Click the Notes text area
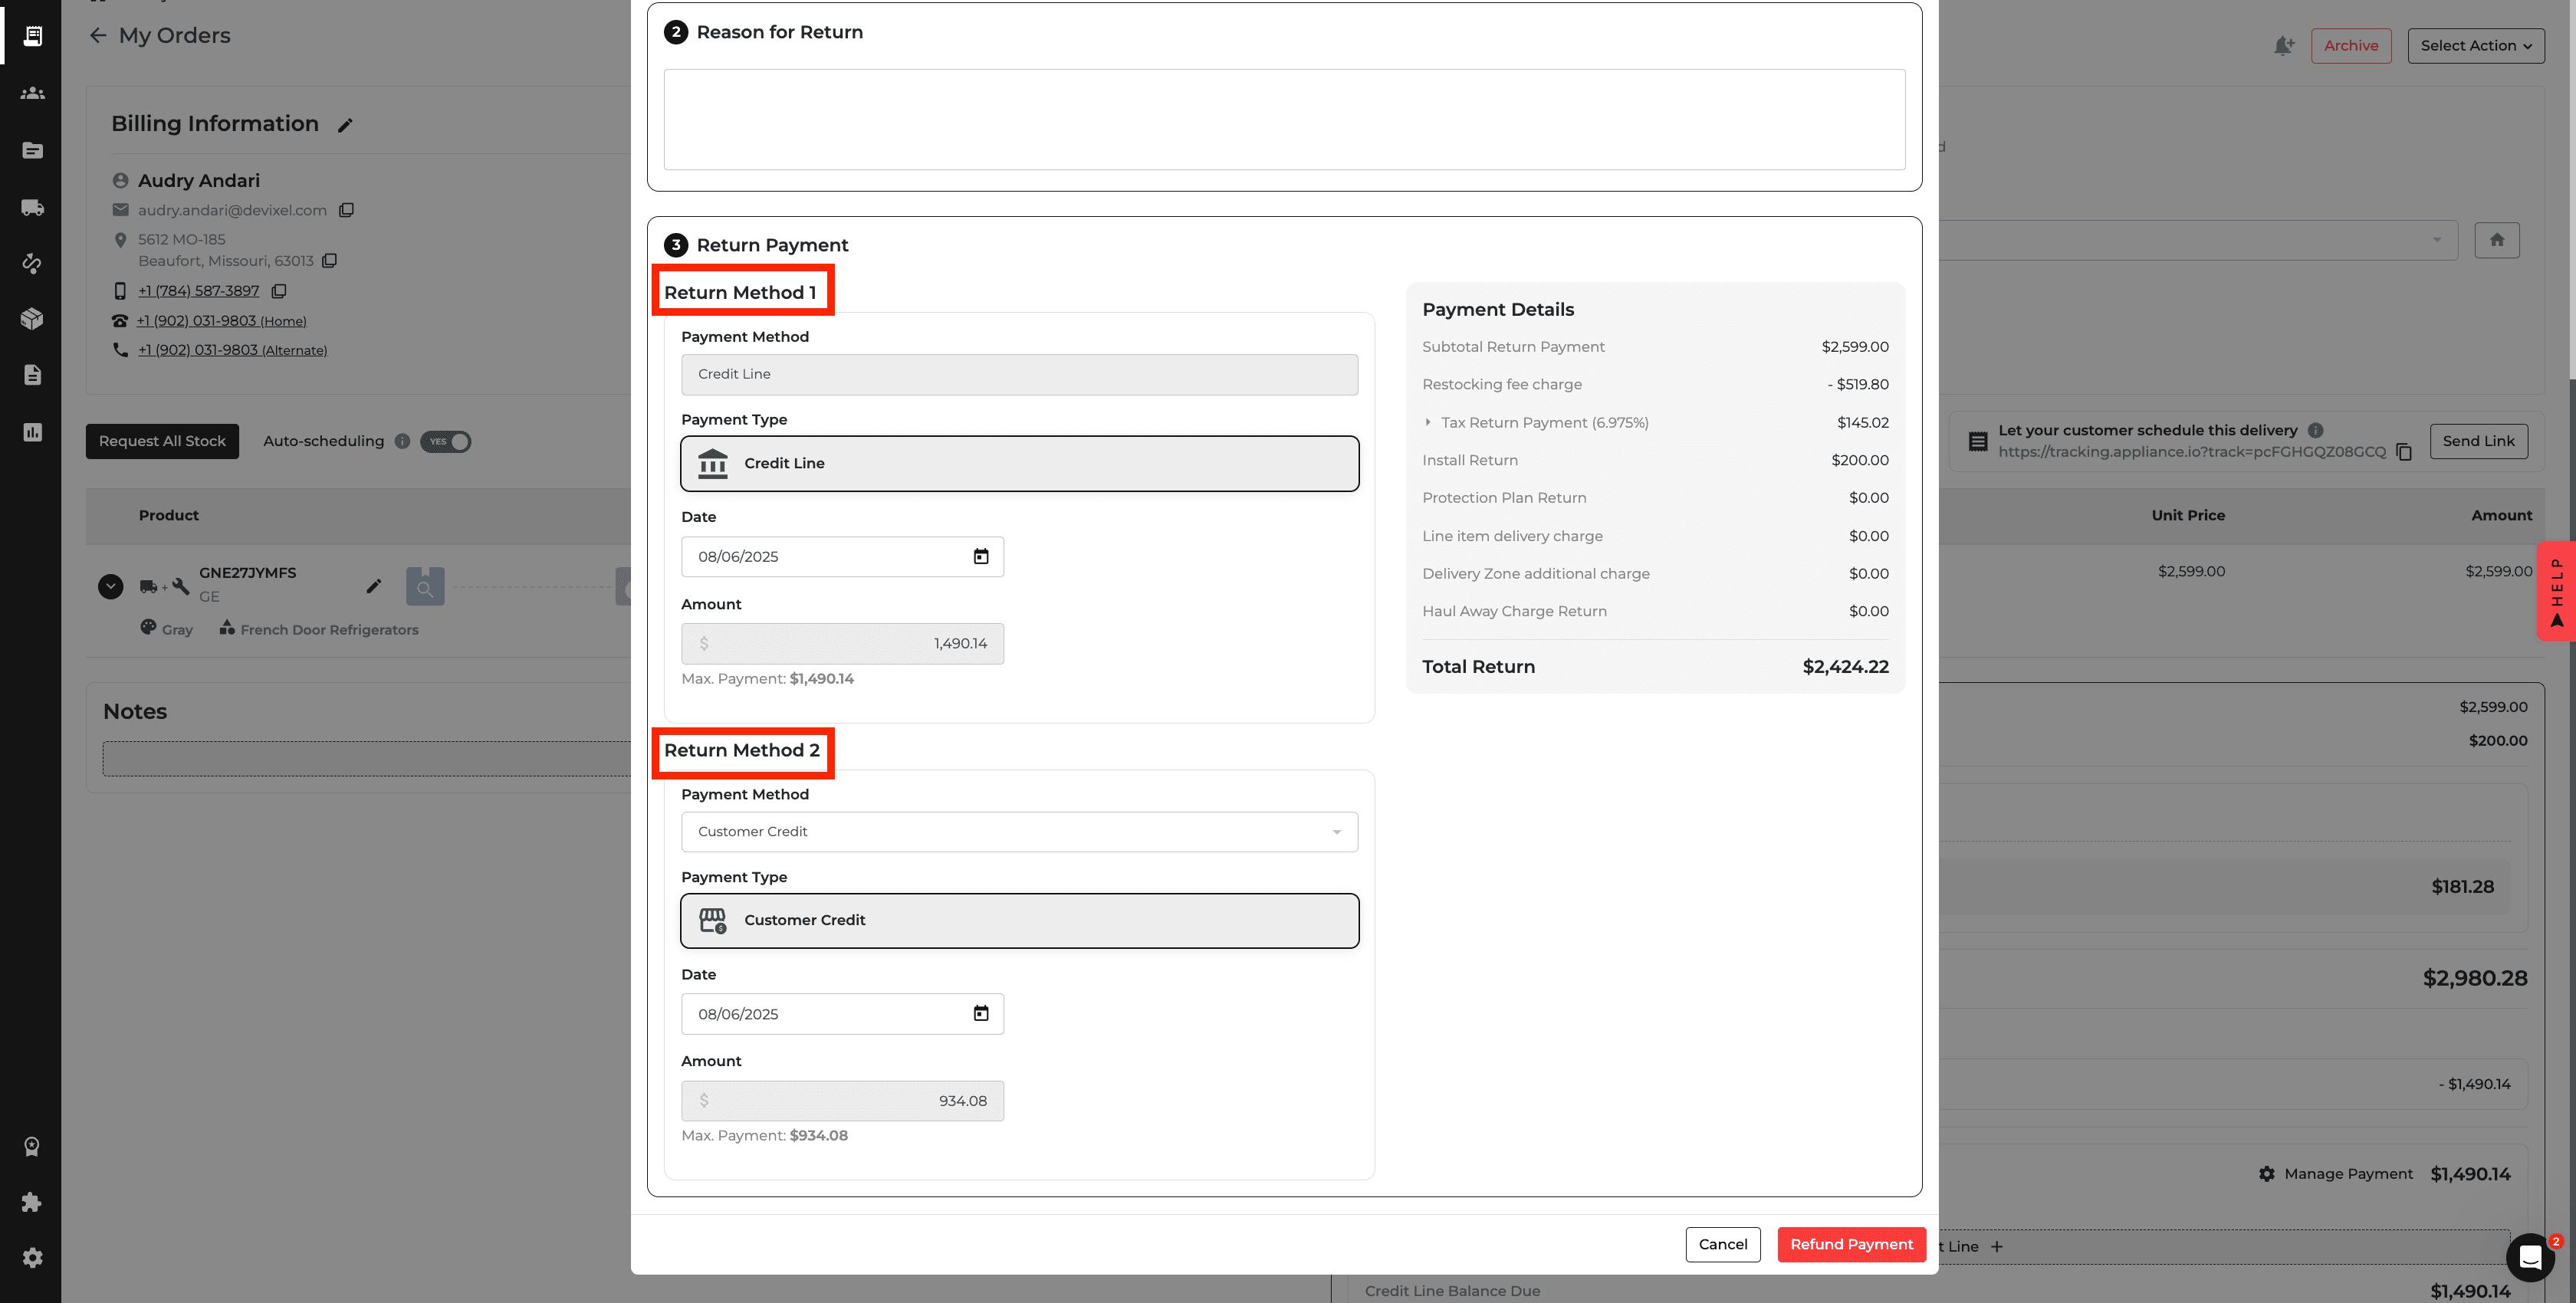The height and width of the screenshot is (1303, 2576). 367,759
